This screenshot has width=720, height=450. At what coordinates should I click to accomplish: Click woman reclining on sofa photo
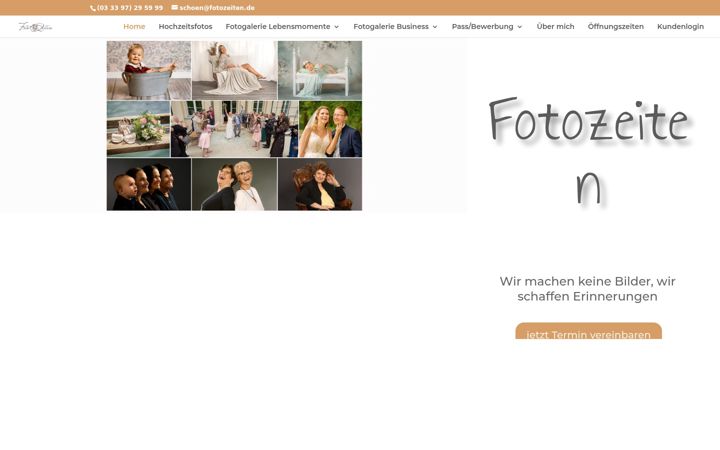235,70
